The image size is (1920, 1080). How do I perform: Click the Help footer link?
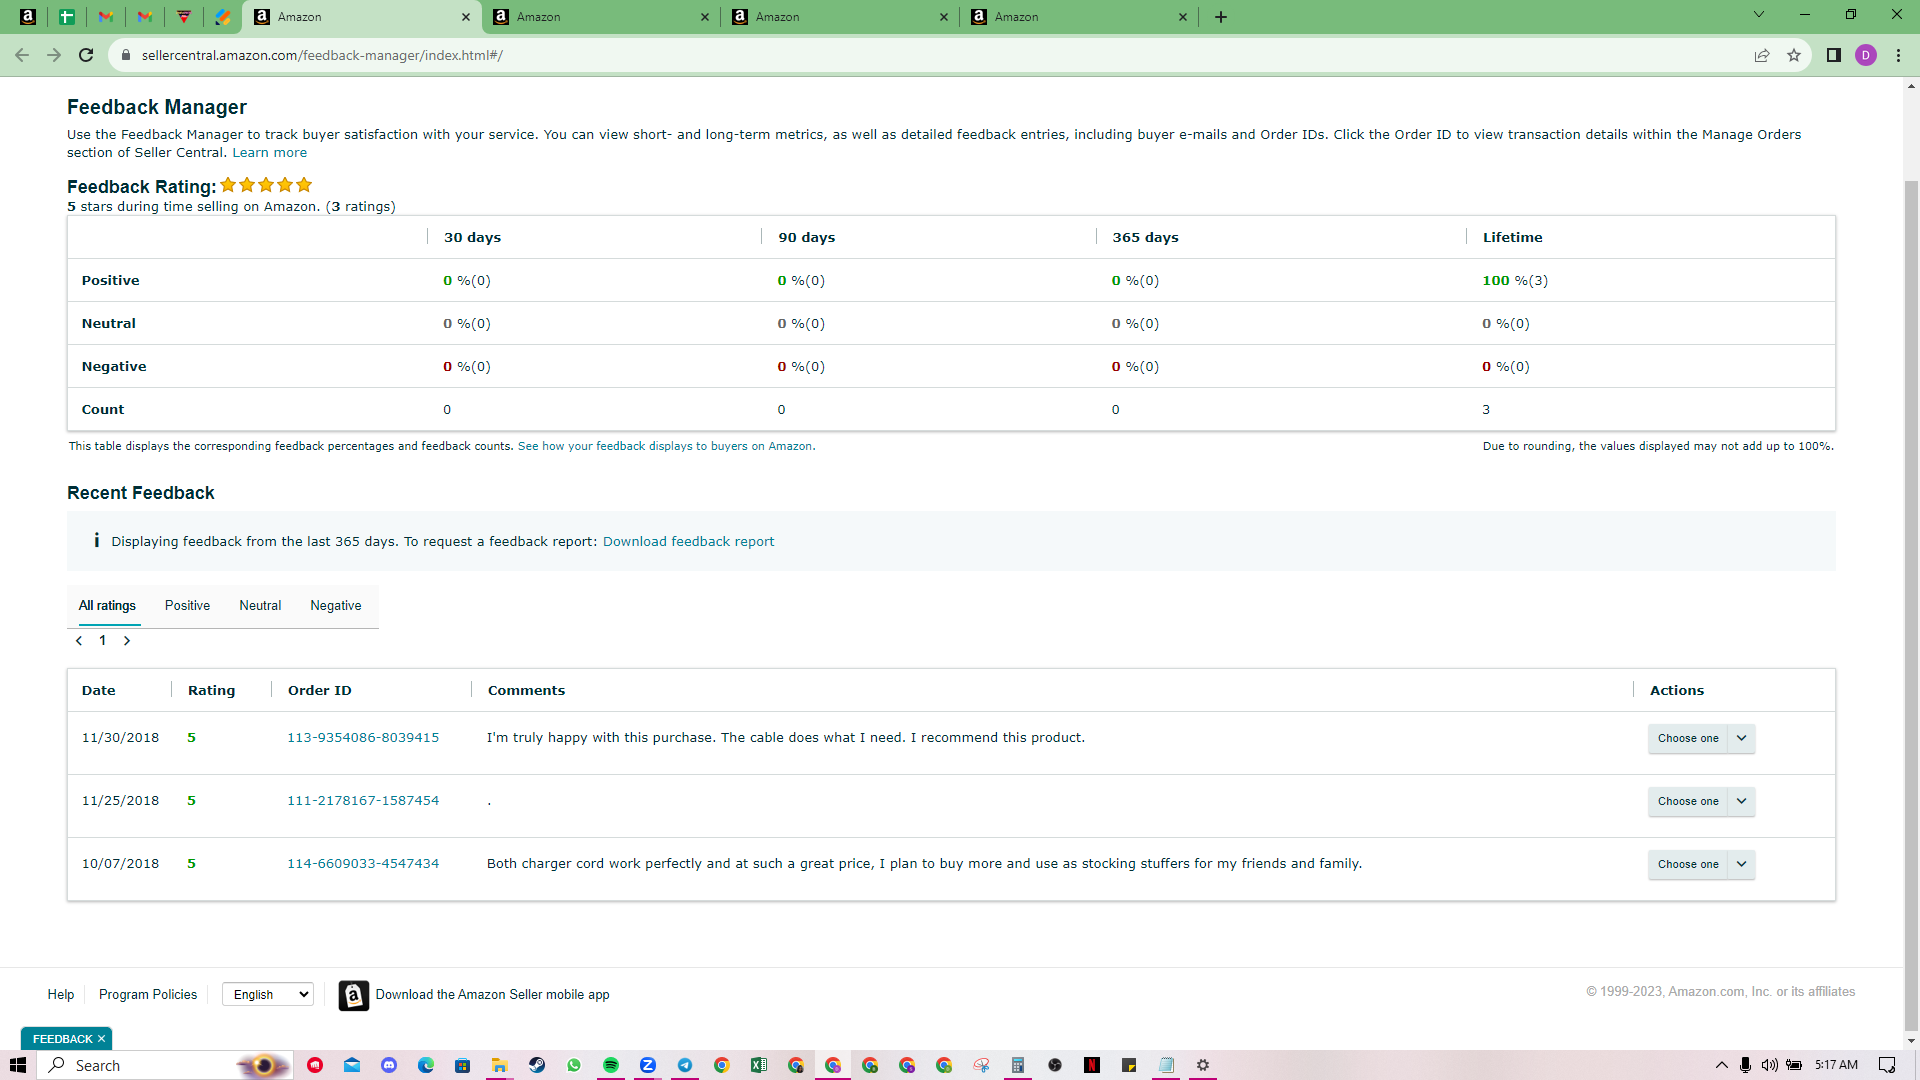tap(61, 995)
